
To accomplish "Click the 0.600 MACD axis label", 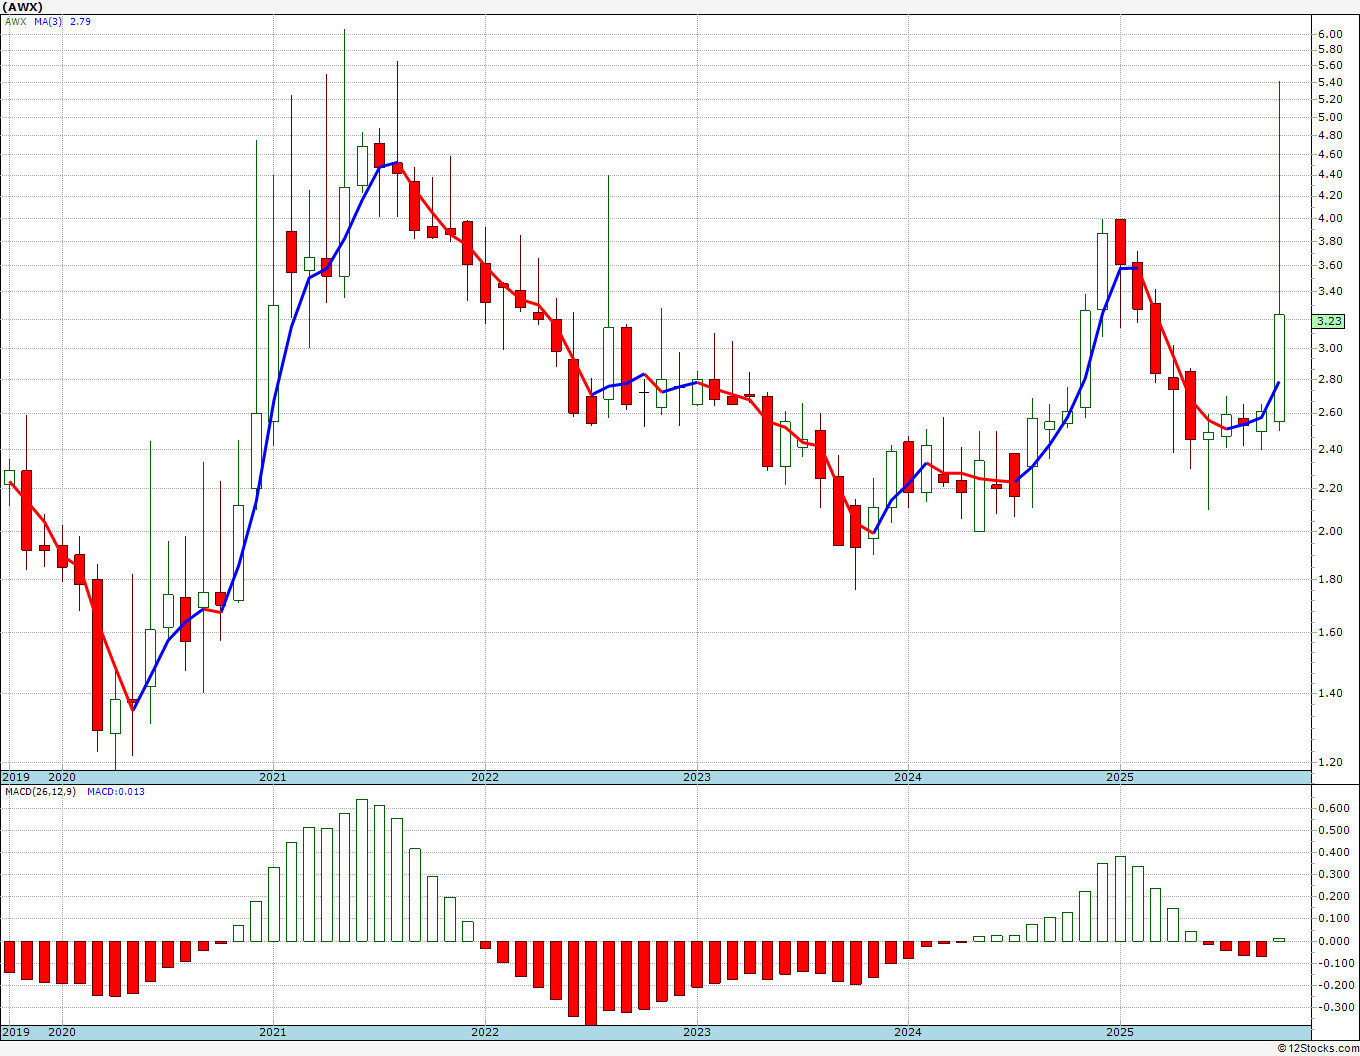I will (1332, 809).
